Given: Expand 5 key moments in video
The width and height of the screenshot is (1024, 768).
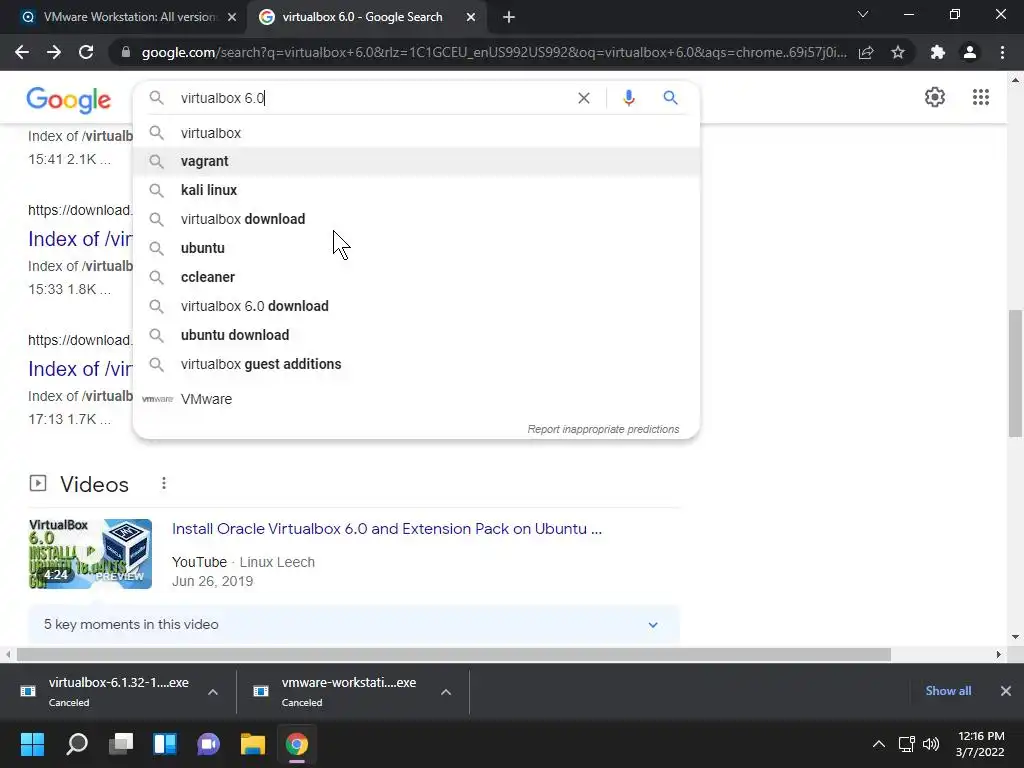Looking at the screenshot, I should pos(353,624).
